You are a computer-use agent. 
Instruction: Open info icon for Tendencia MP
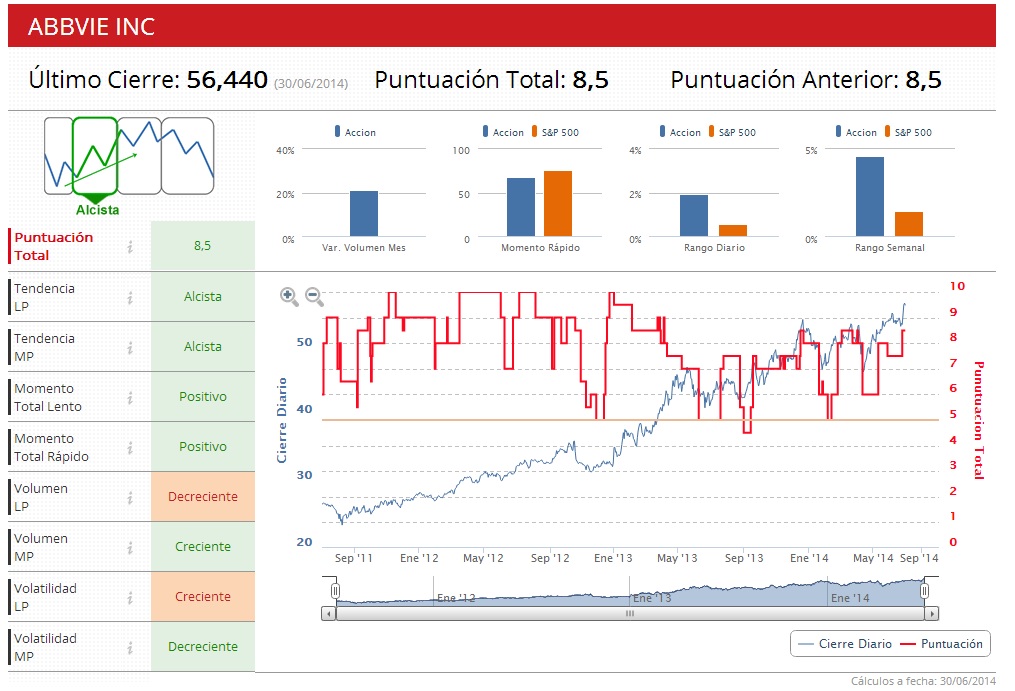coord(130,348)
